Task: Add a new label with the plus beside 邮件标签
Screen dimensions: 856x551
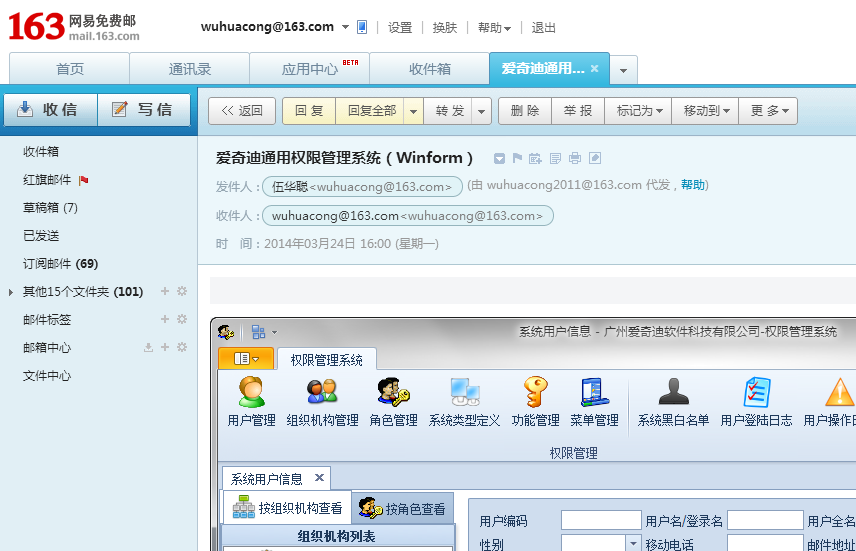Action: click(x=165, y=319)
